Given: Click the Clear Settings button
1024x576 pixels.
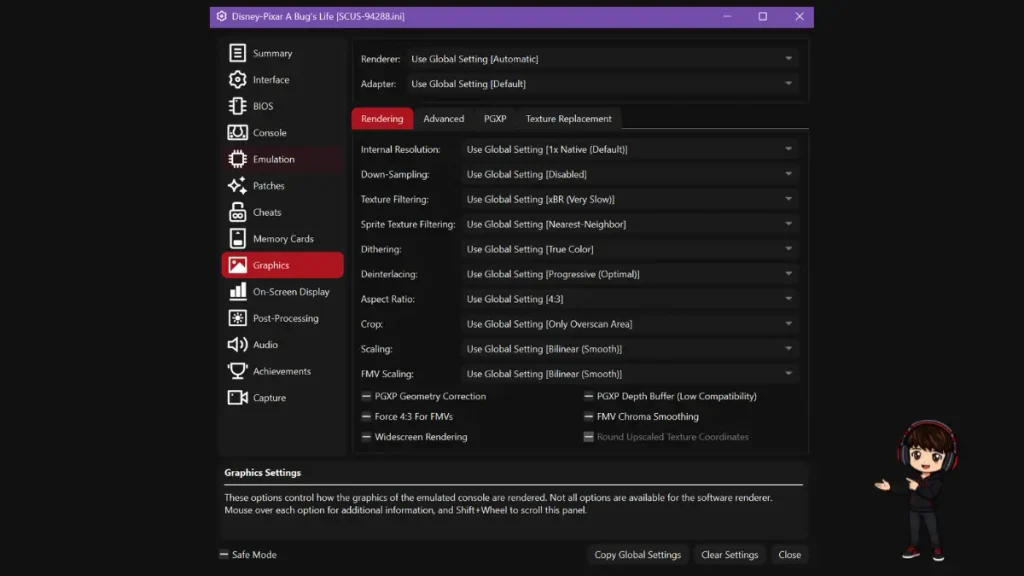Looking at the screenshot, I should pos(729,554).
